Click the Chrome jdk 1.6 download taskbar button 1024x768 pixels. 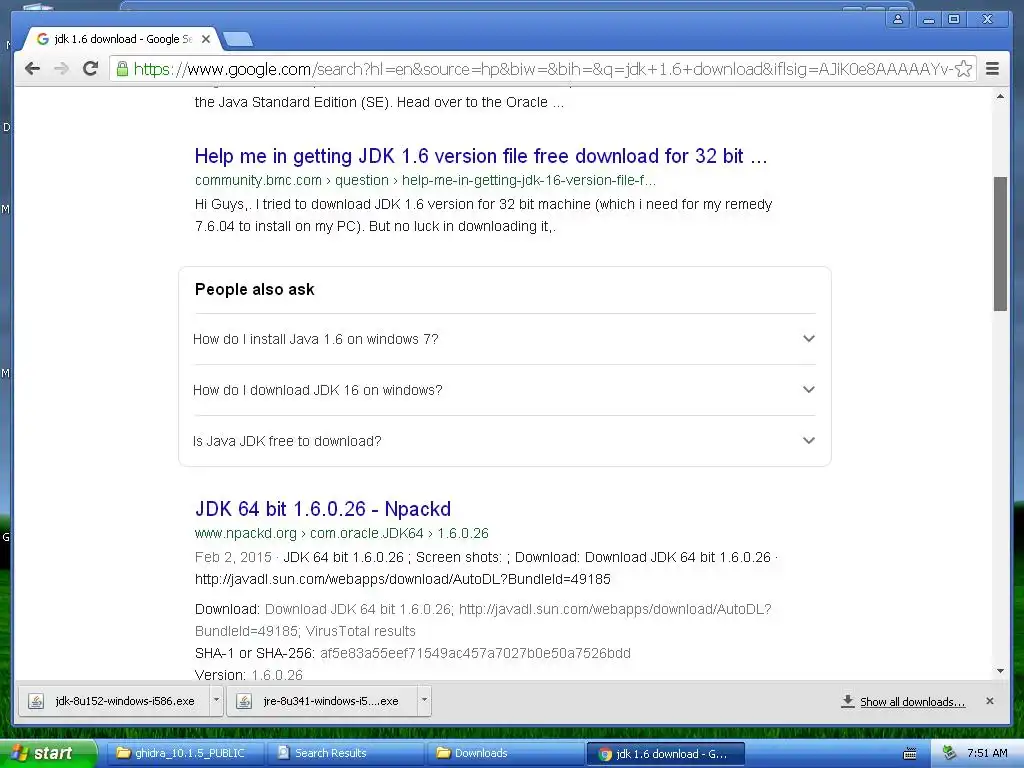[x=666, y=754]
